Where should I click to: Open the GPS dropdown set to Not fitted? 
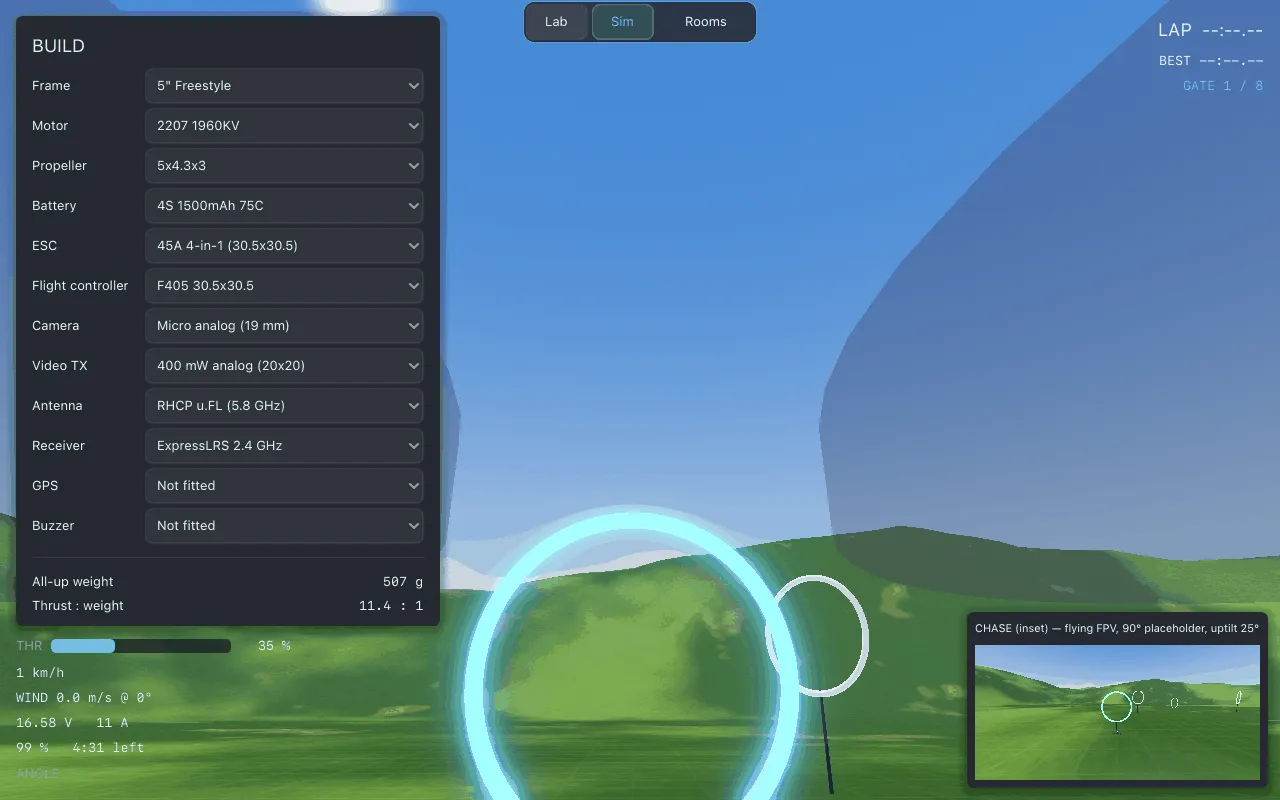pyautogui.click(x=284, y=486)
